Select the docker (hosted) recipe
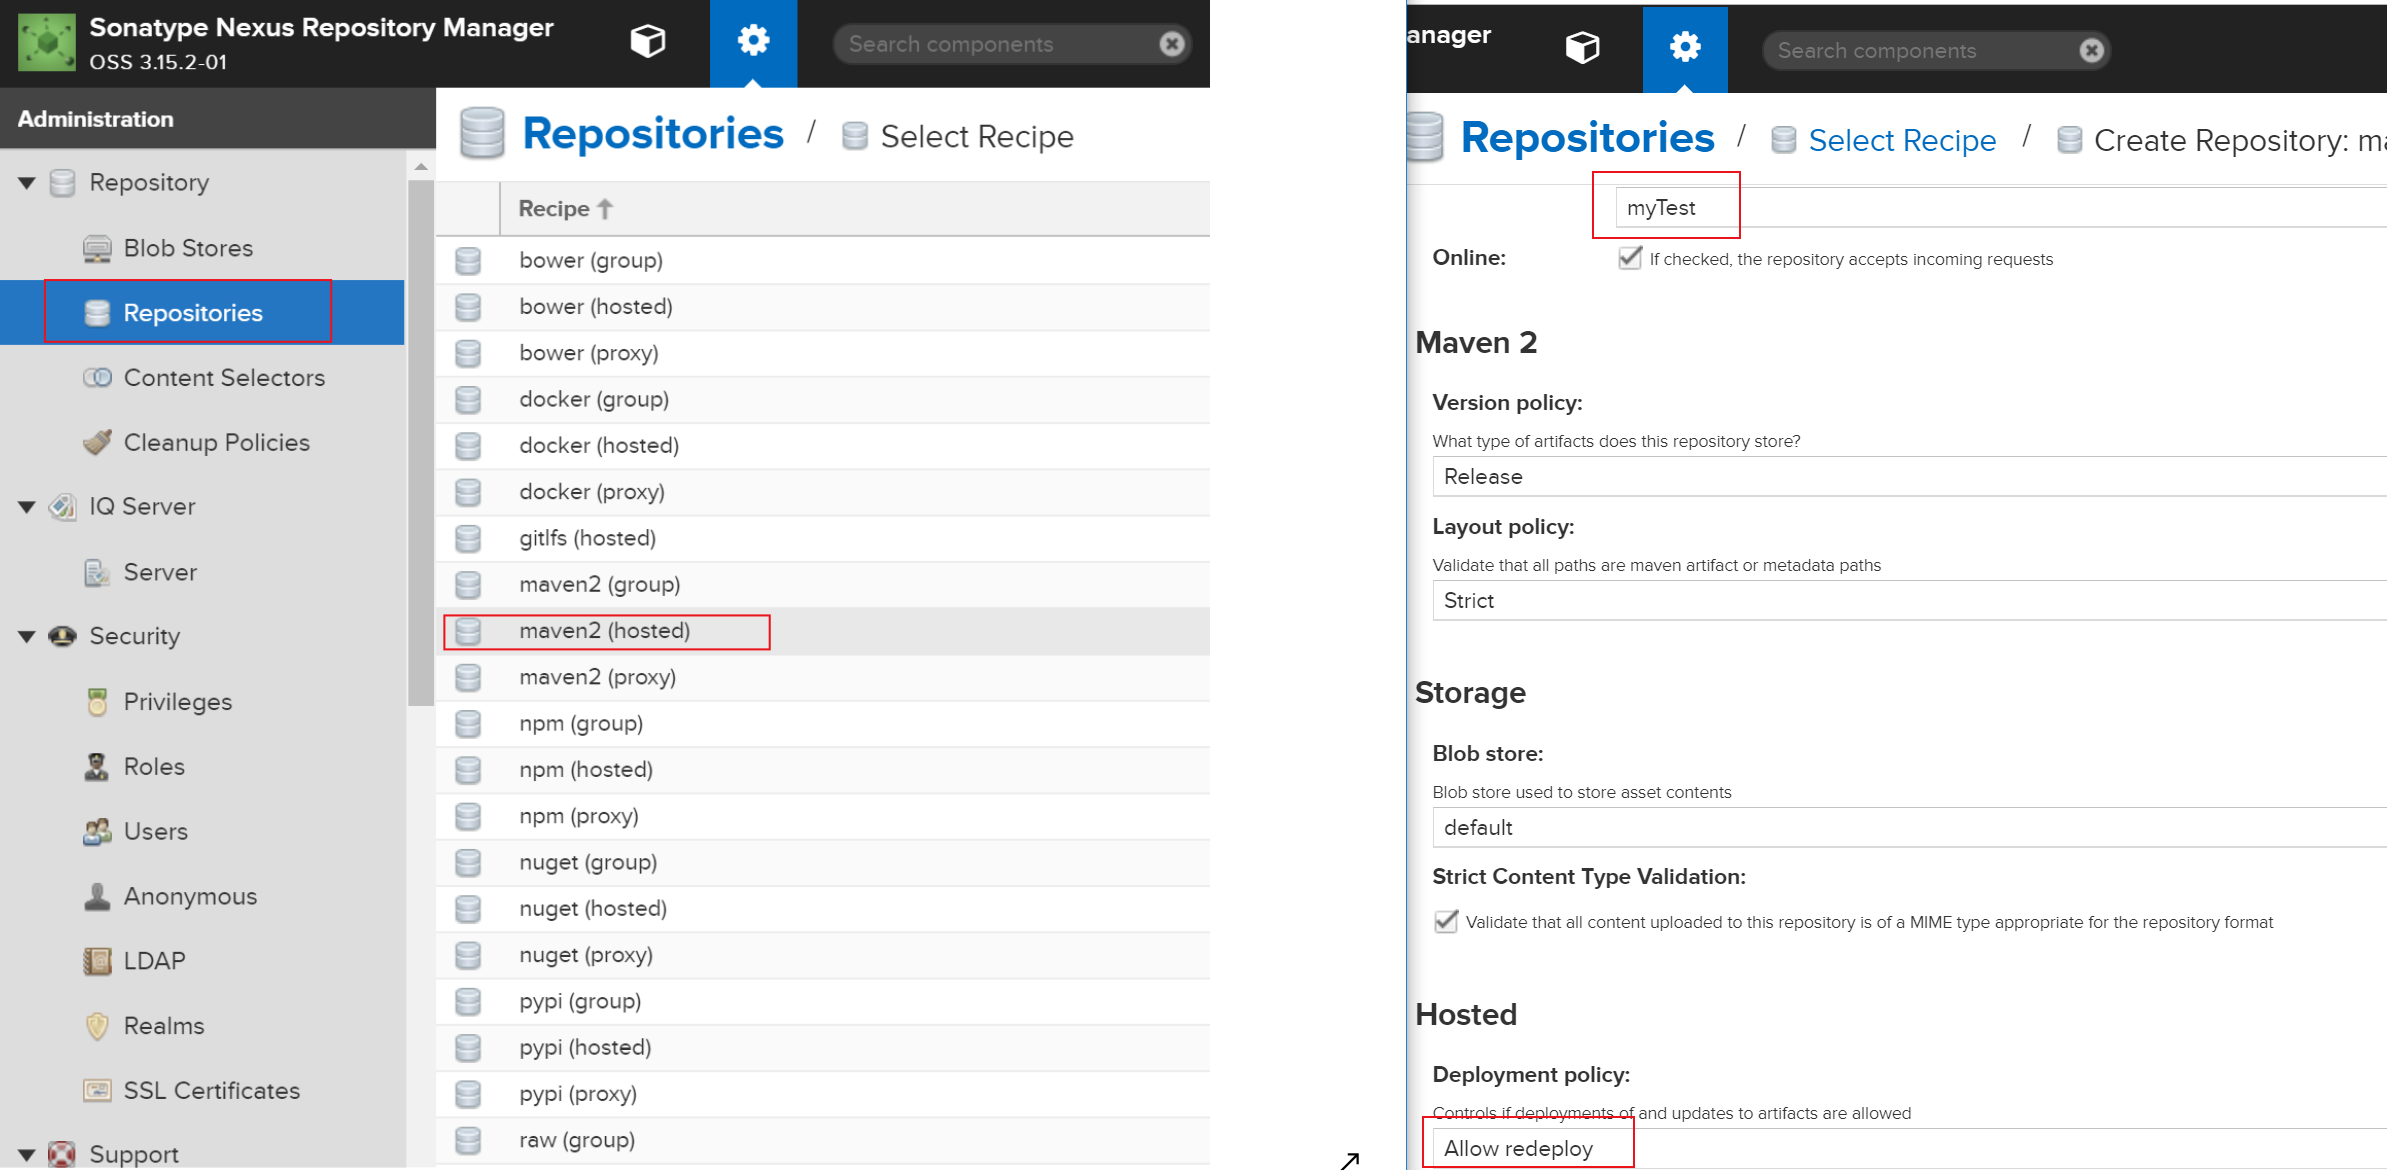Screen dimensions: 2387x1170 [823, 446]
